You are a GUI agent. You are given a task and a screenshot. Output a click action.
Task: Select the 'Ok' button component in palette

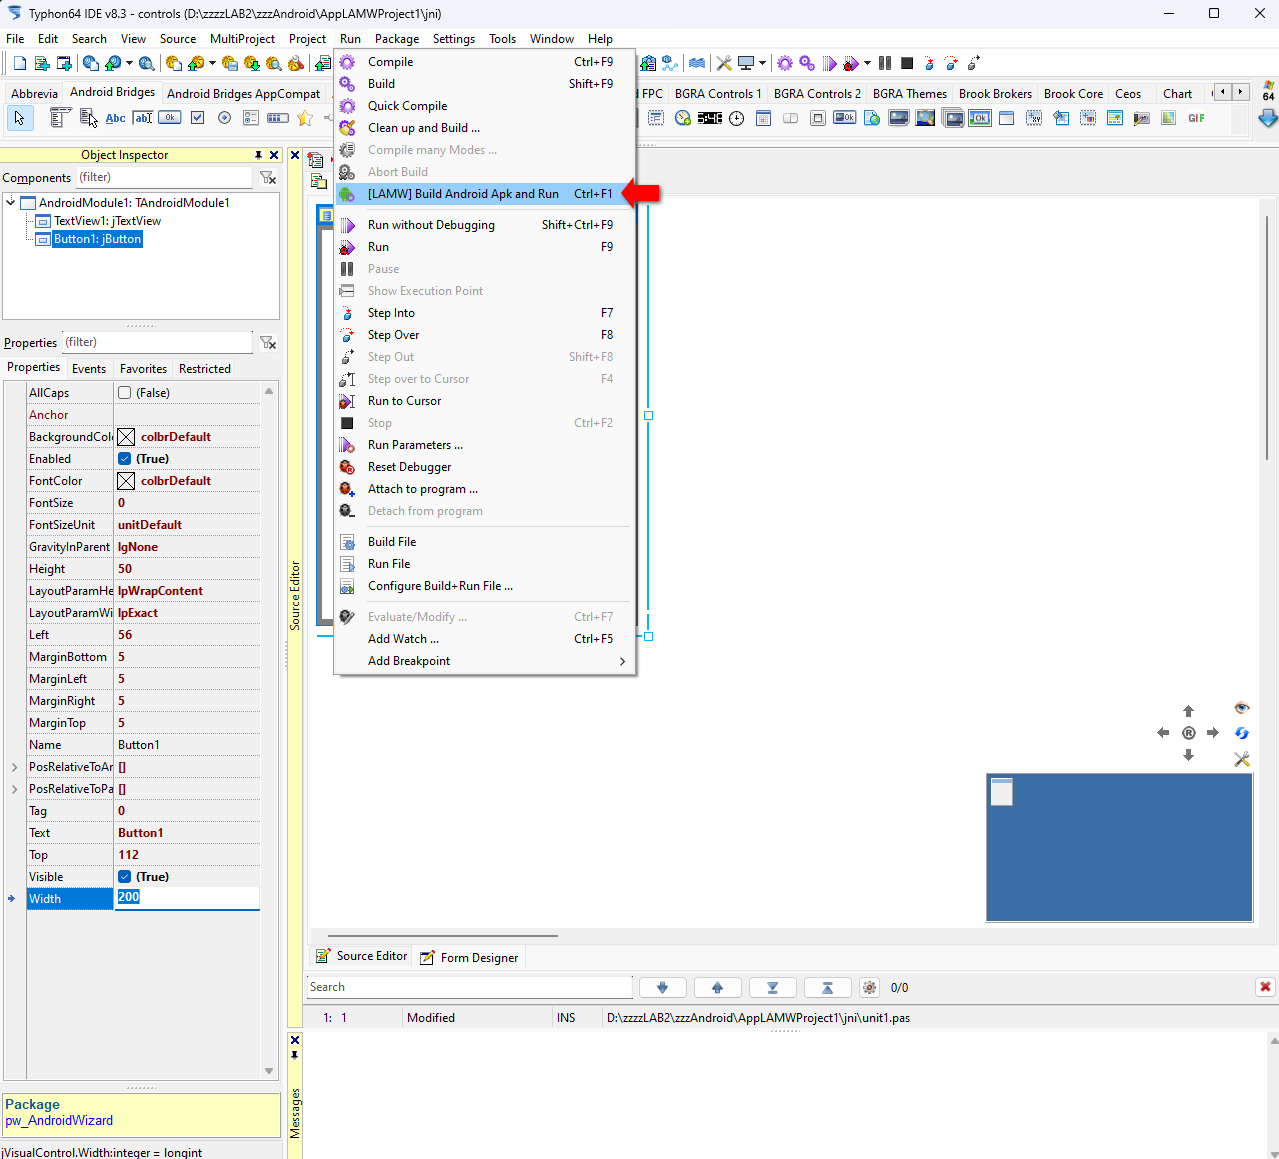170,118
